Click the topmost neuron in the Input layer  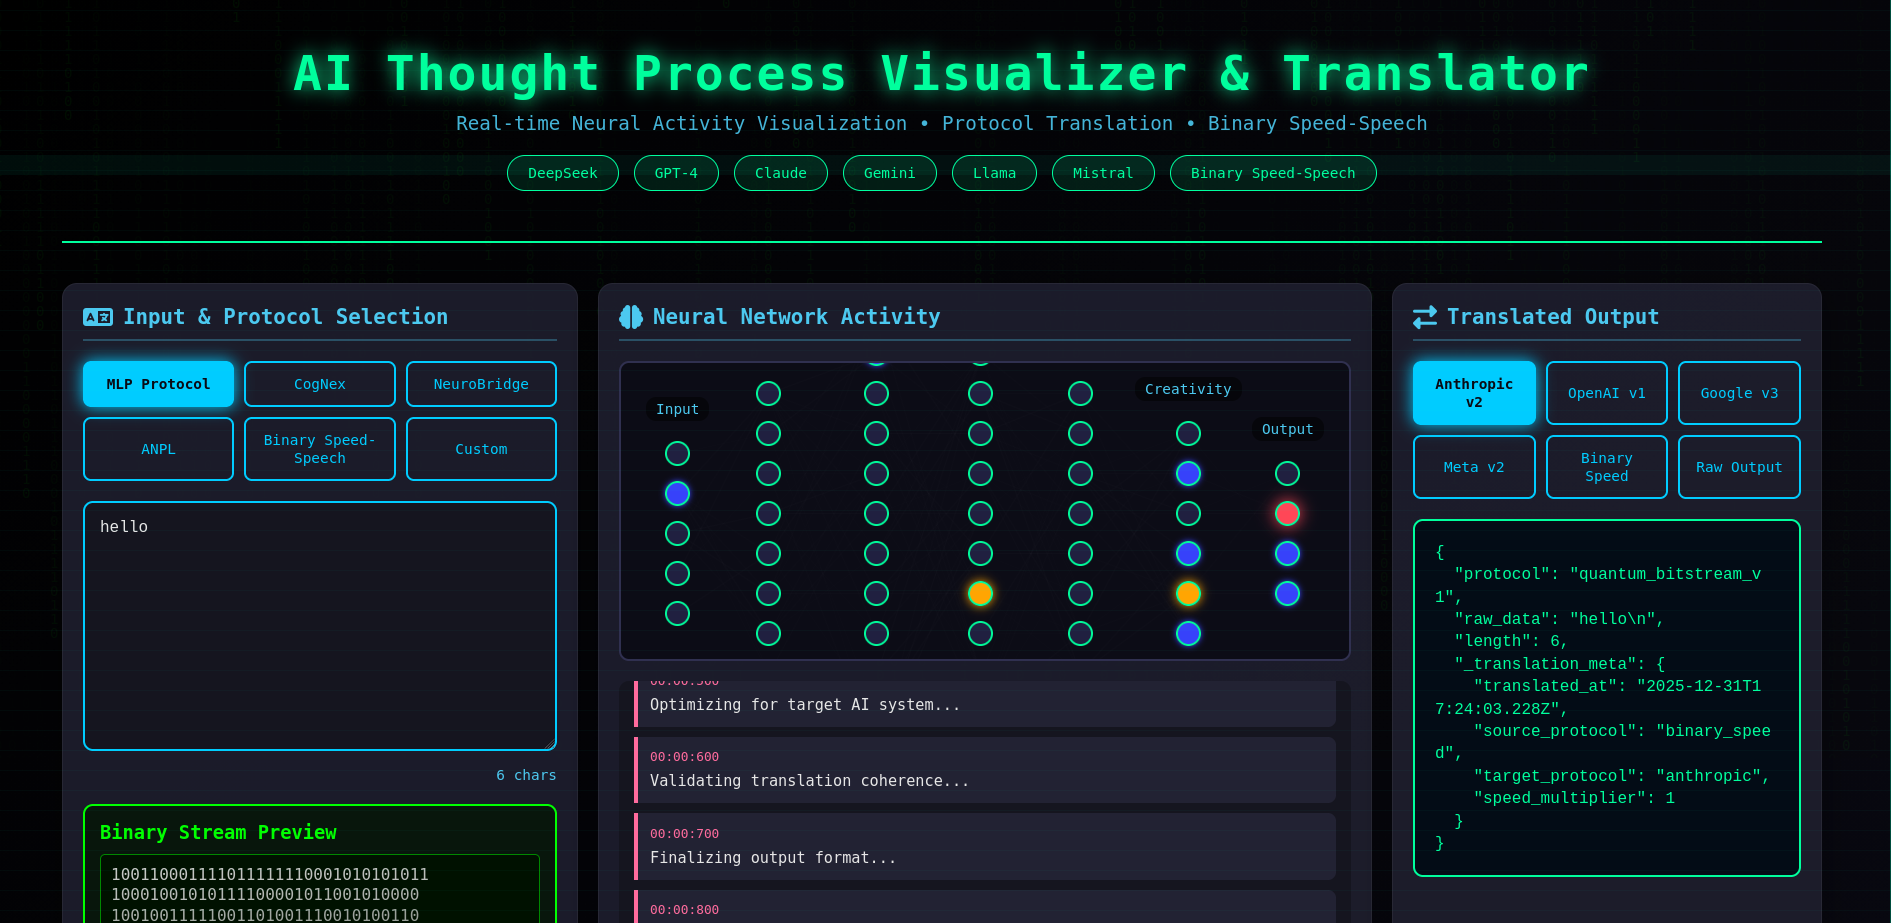tap(677, 453)
